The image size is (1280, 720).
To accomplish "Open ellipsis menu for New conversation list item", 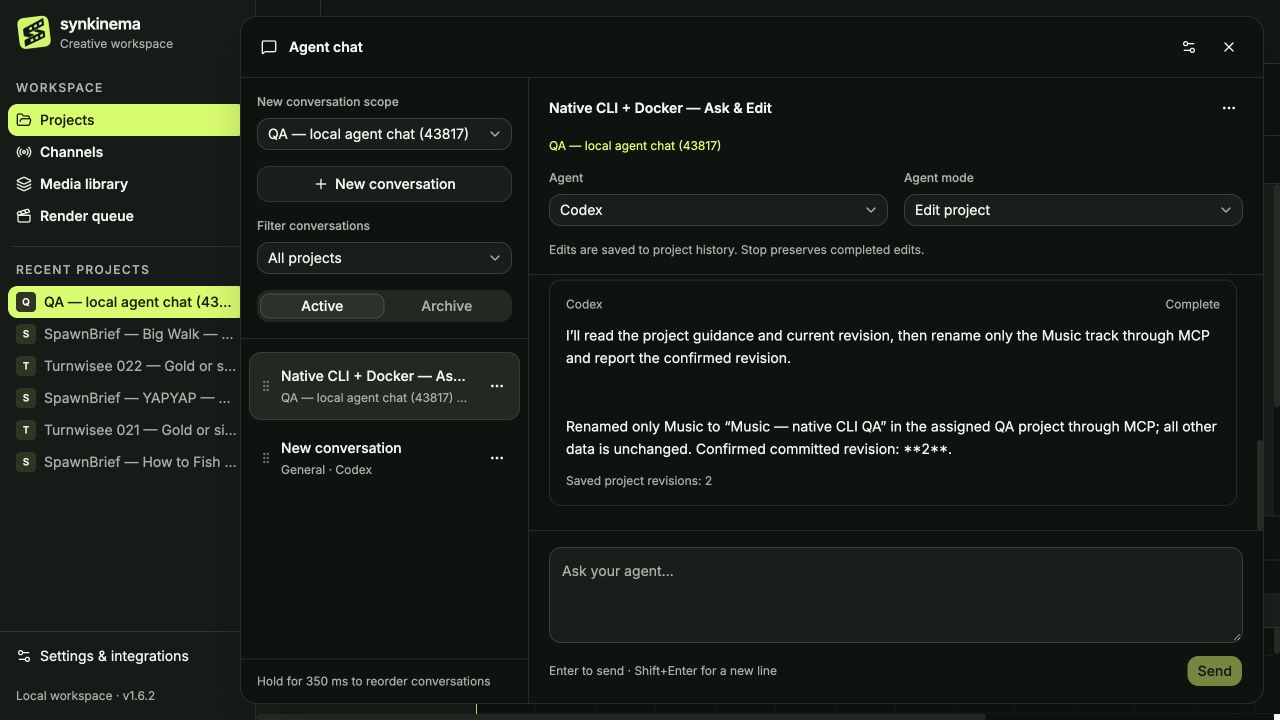I will tap(497, 458).
